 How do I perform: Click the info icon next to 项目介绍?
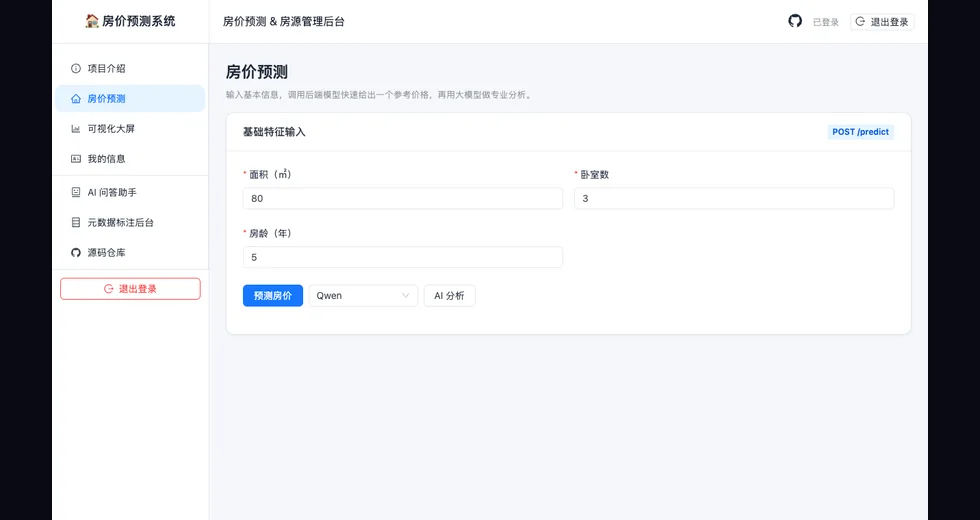tap(76, 68)
